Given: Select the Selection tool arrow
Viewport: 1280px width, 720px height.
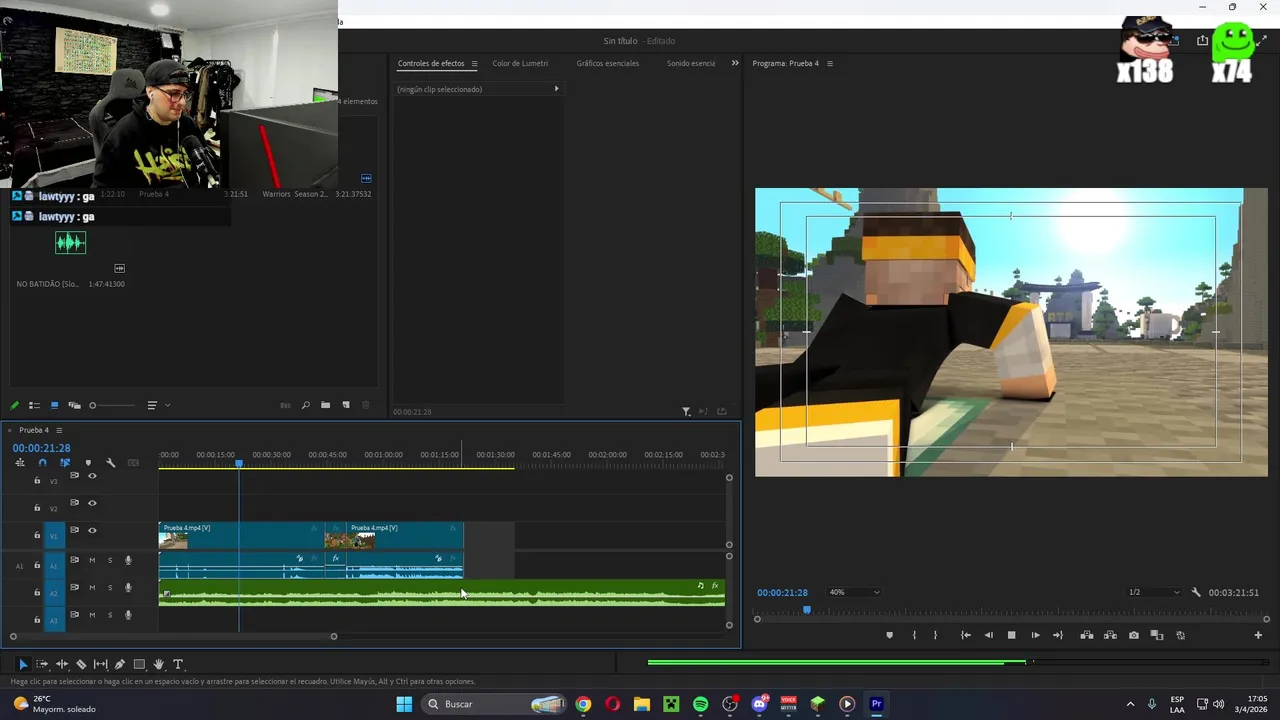Looking at the screenshot, I should click(x=23, y=664).
